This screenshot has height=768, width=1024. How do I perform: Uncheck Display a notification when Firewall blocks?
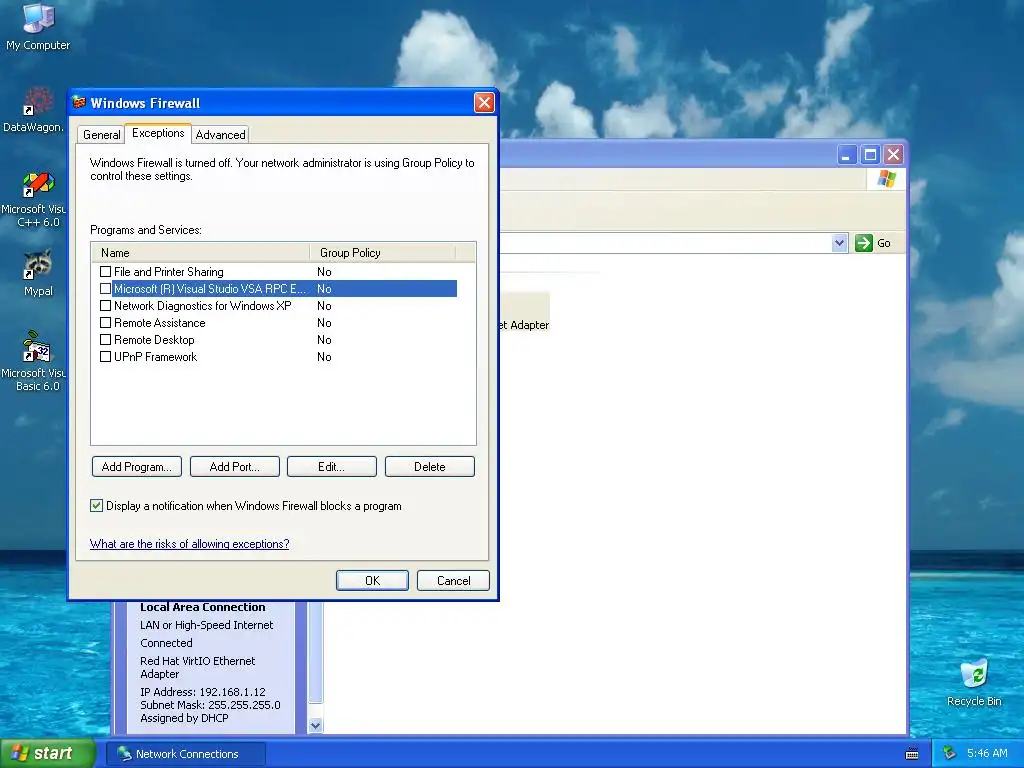tap(97, 505)
